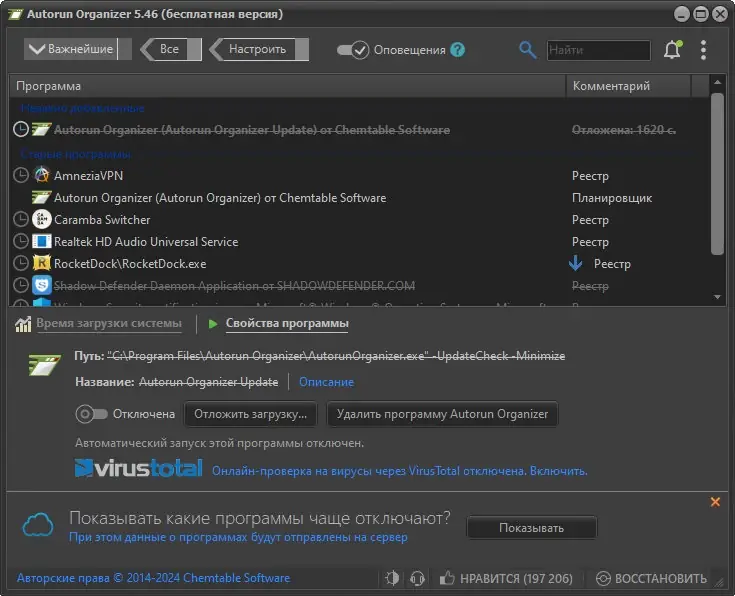Screen dimensions: 735x596
Task: Focus the Найти search field
Action: [599, 50]
